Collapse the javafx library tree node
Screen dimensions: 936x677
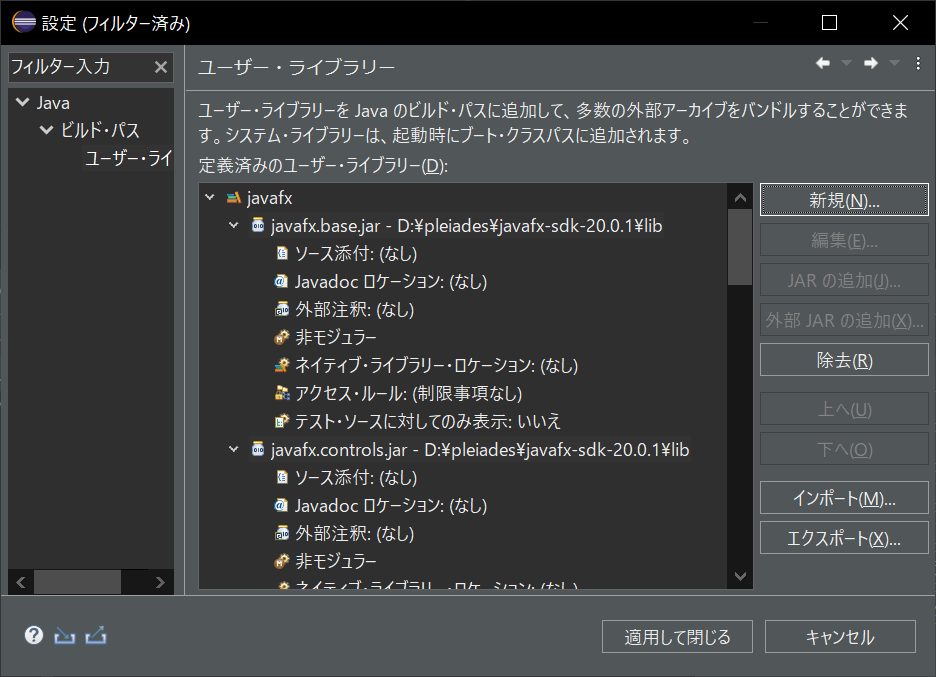click(x=208, y=197)
